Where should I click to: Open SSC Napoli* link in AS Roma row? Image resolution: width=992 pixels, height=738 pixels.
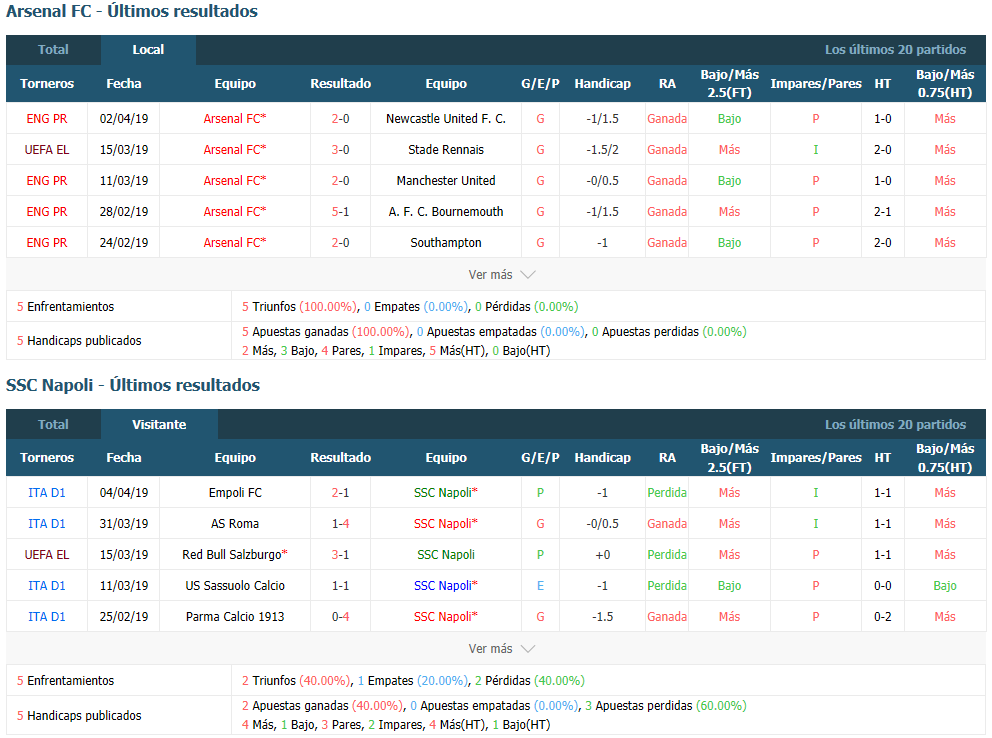(x=446, y=524)
